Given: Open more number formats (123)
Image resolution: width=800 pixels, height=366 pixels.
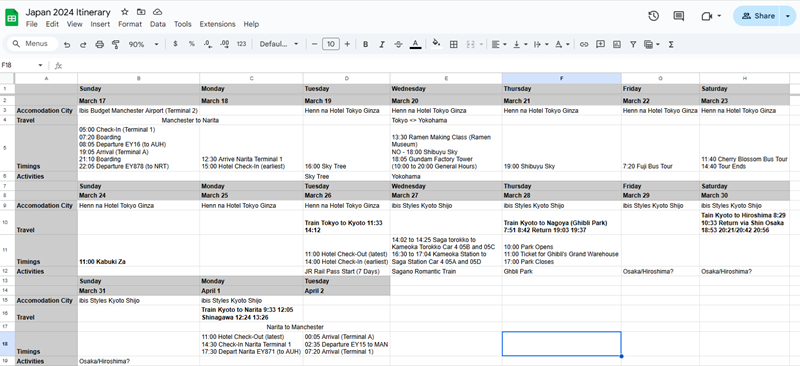Looking at the screenshot, I should coord(241,44).
